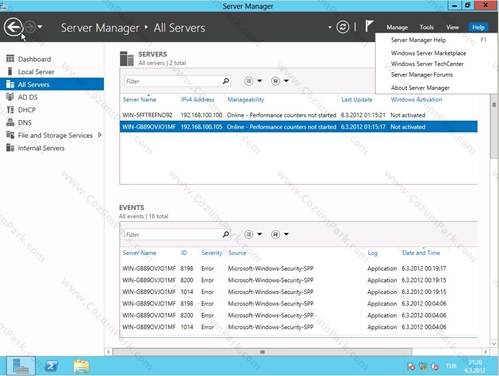Image resolution: width=499 pixels, height=376 pixels.
Task: Click the Servers filter search icon
Action: (226, 81)
